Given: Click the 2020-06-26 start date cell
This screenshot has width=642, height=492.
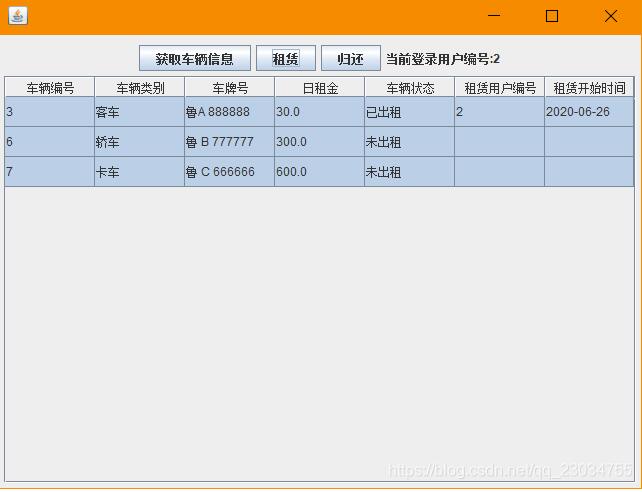Looking at the screenshot, I should click(590, 112).
